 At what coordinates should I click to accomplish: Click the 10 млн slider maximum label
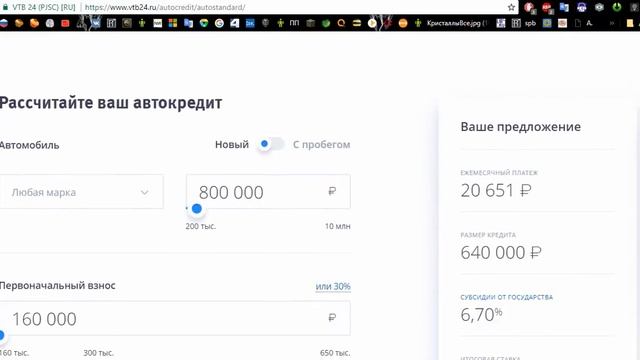(338, 226)
